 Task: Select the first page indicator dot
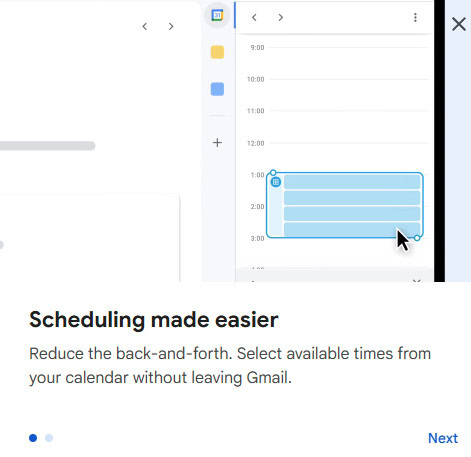33,438
